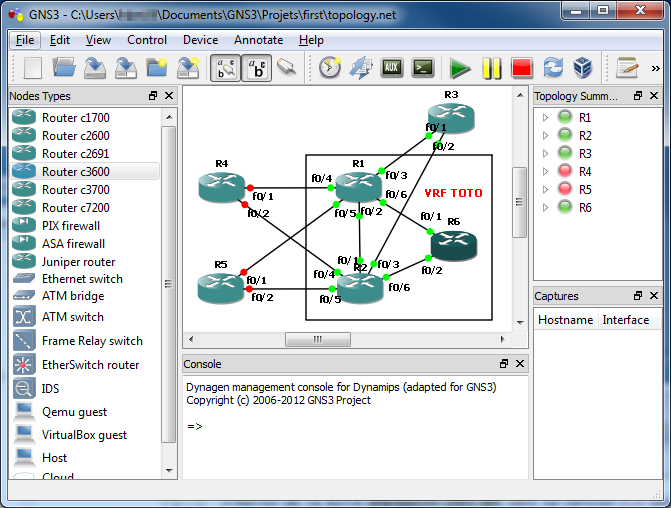This screenshot has height=508, width=671.
Task: Click router R6 in the topology canvas
Action: (453, 244)
